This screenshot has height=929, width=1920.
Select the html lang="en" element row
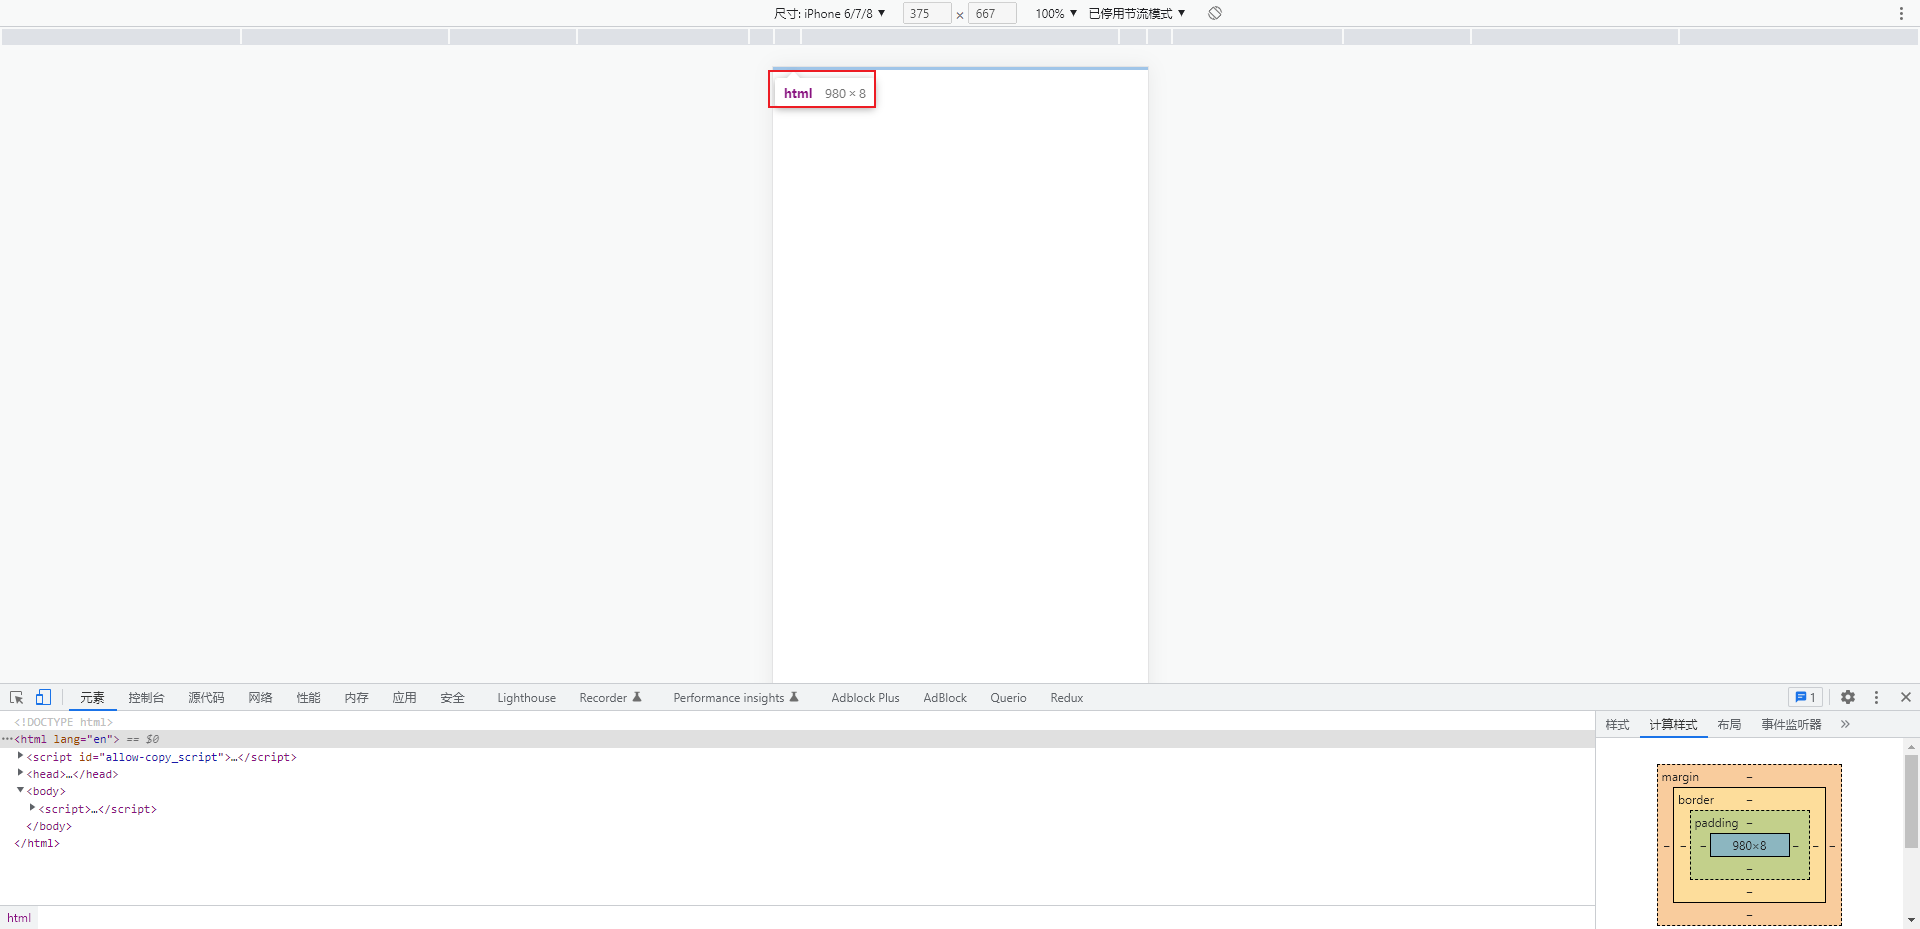(x=797, y=739)
